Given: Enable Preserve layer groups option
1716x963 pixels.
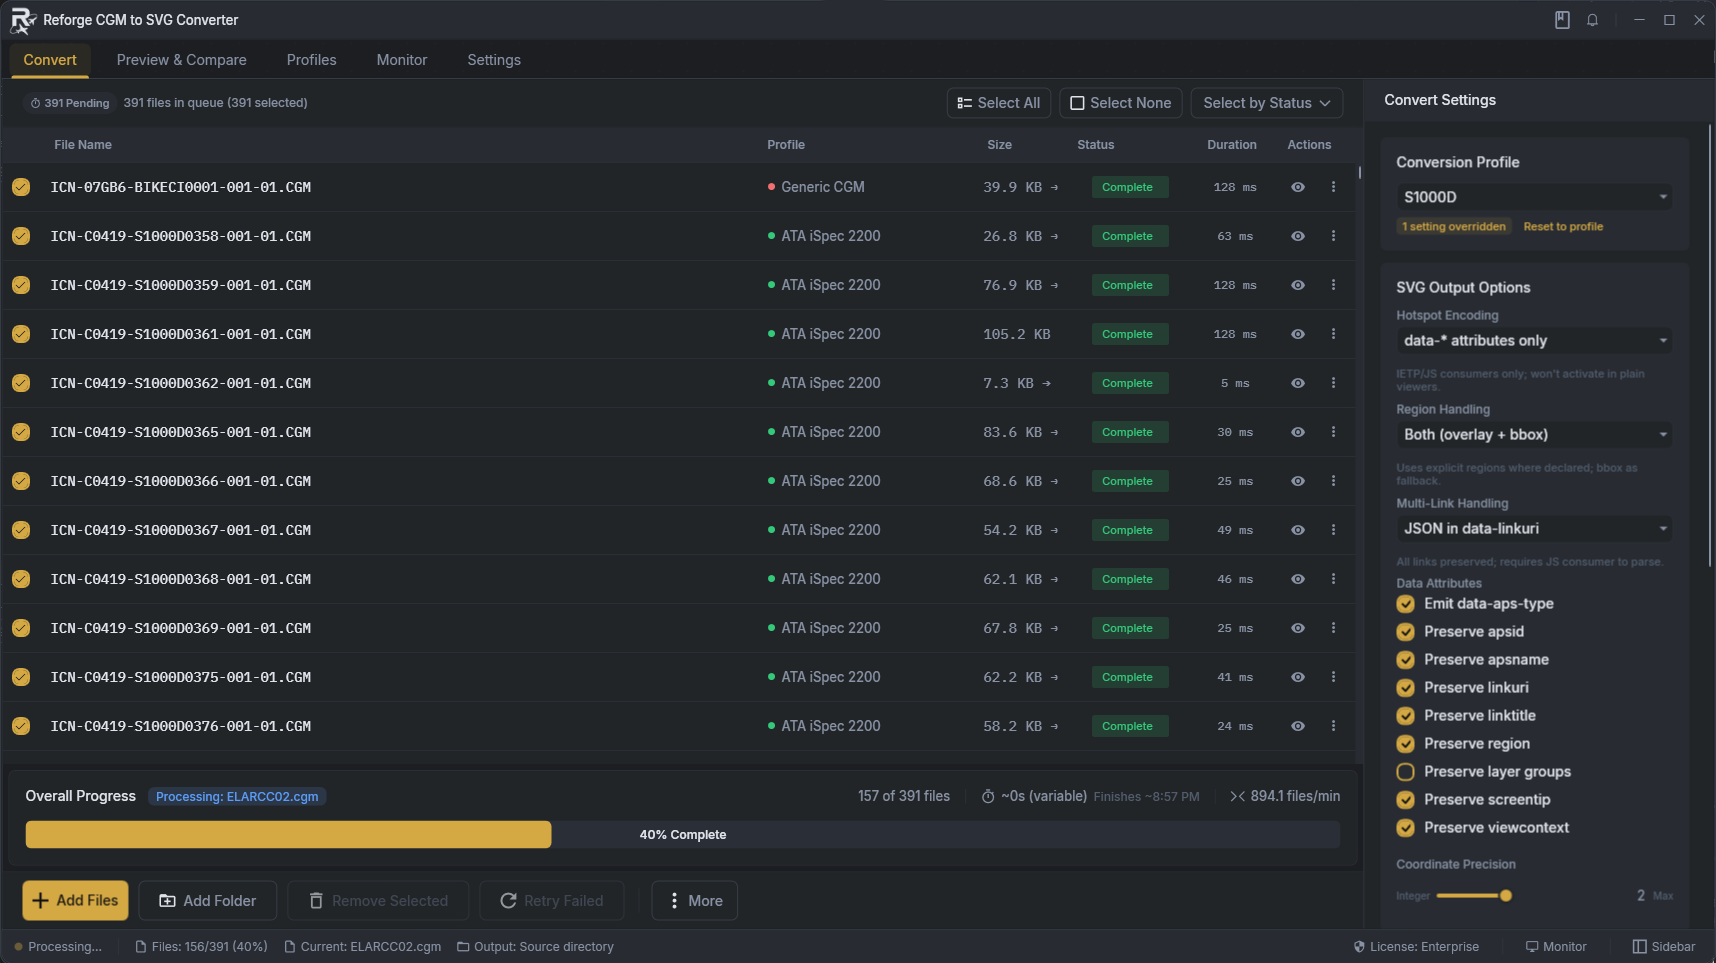Looking at the screenshot, I should [1405, 772].
